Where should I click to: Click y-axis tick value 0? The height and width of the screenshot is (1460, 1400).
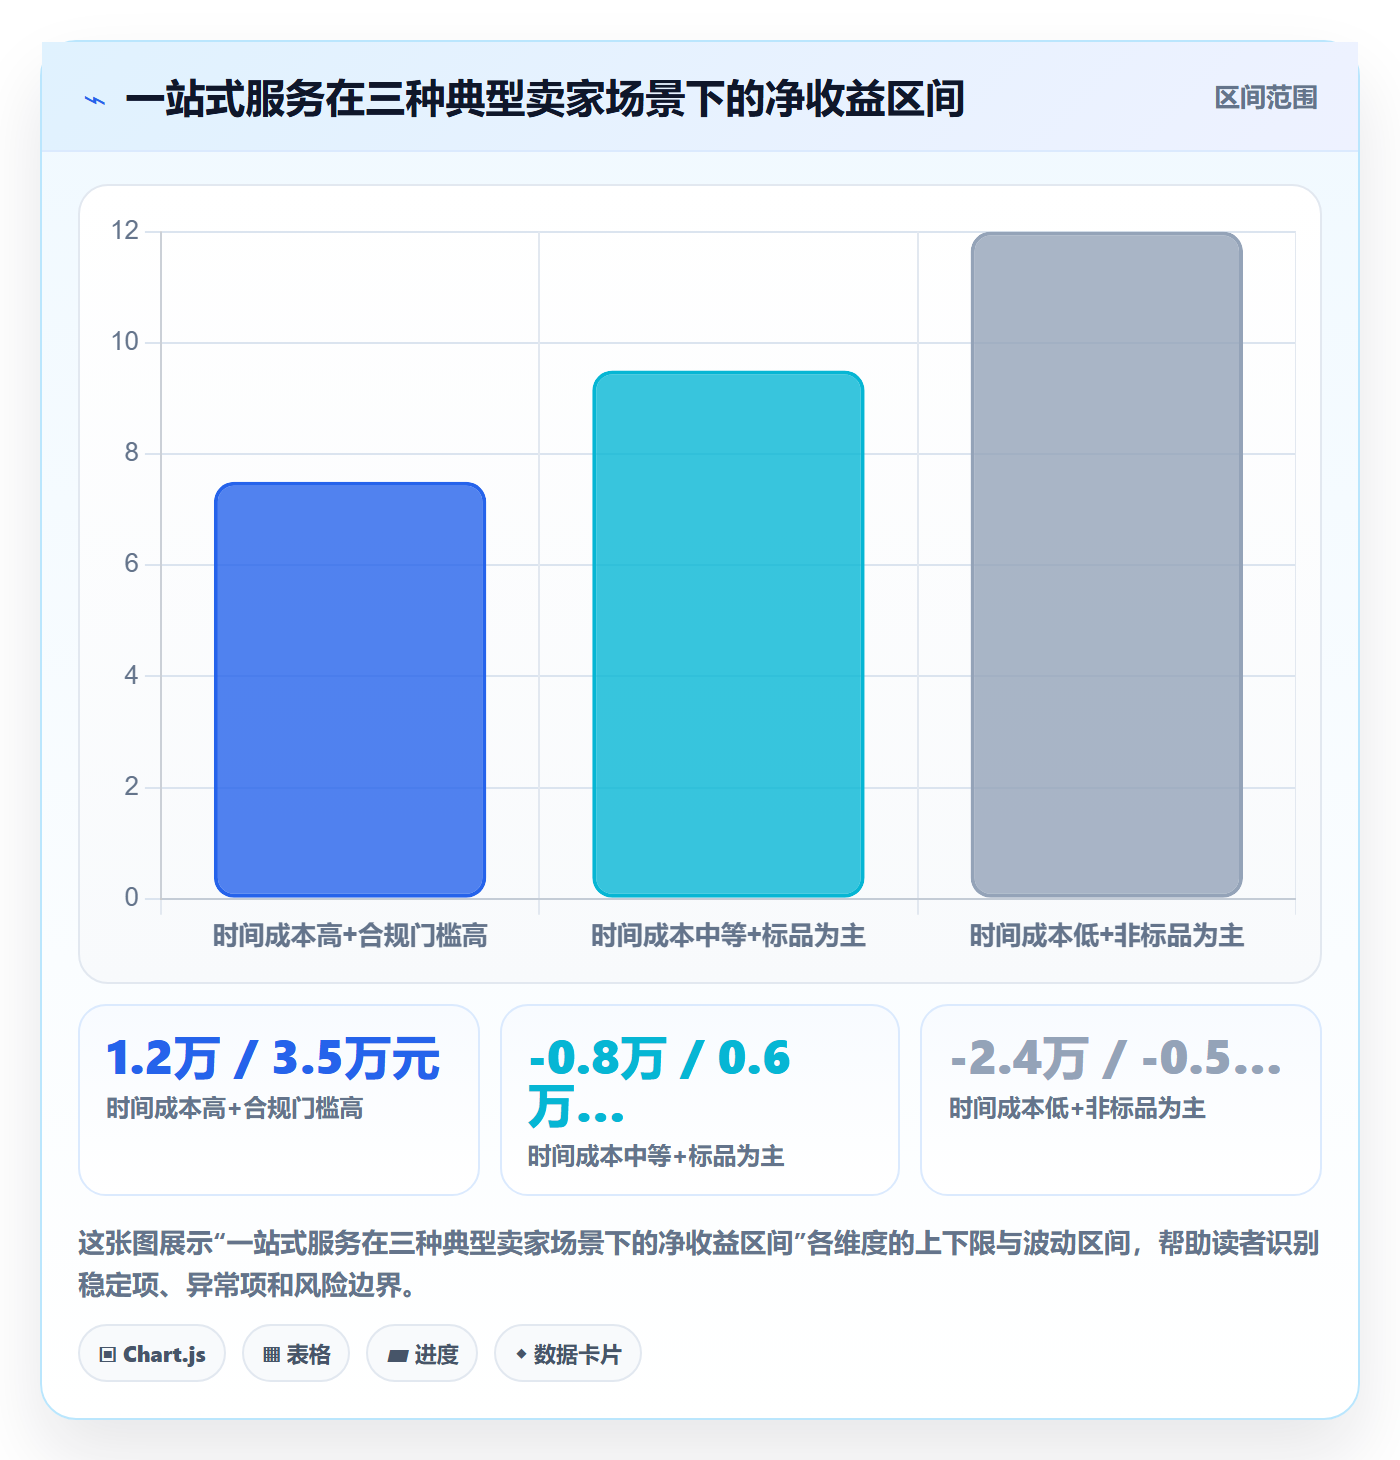pos(131,897)
